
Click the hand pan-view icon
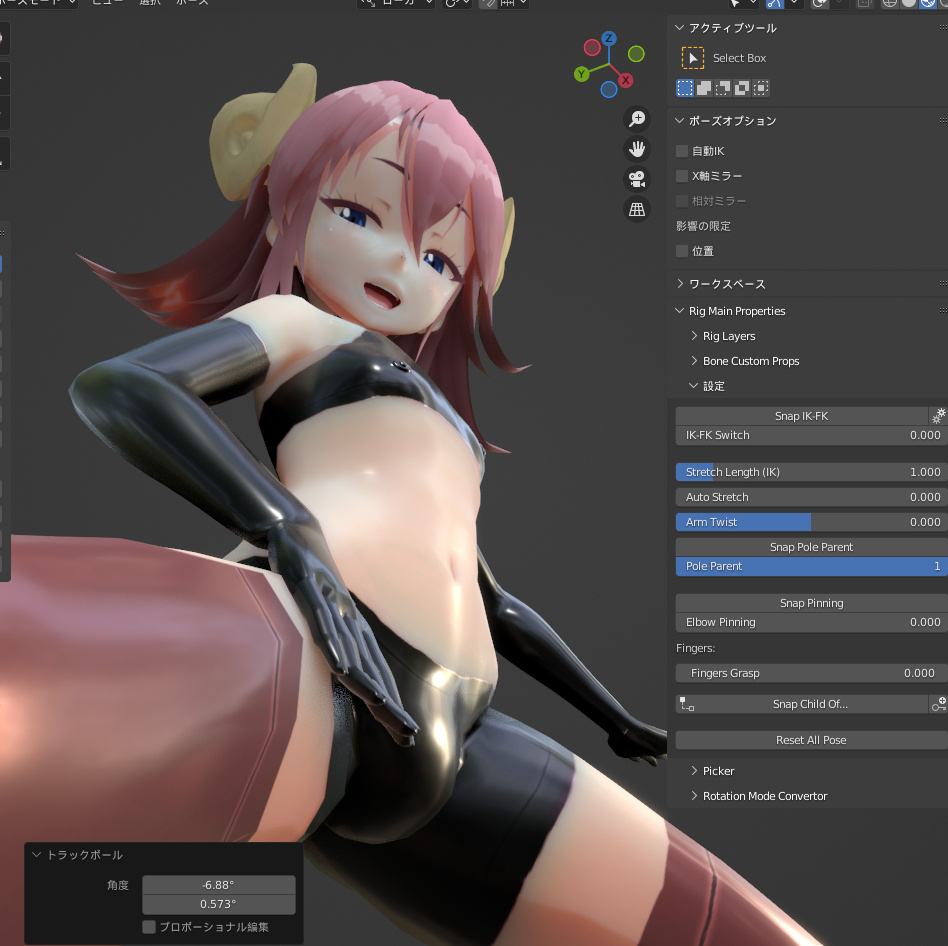(x=637, y=149)
